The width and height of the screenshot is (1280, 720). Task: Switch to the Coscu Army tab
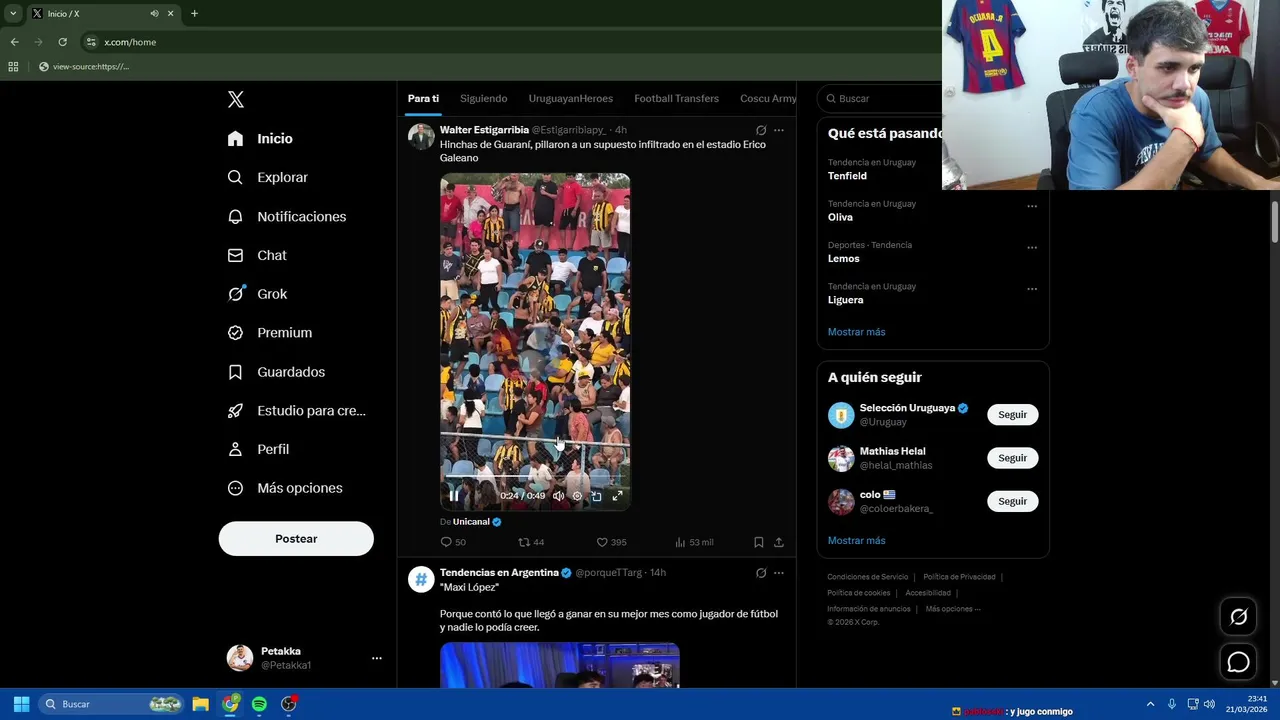click(768, 98)
